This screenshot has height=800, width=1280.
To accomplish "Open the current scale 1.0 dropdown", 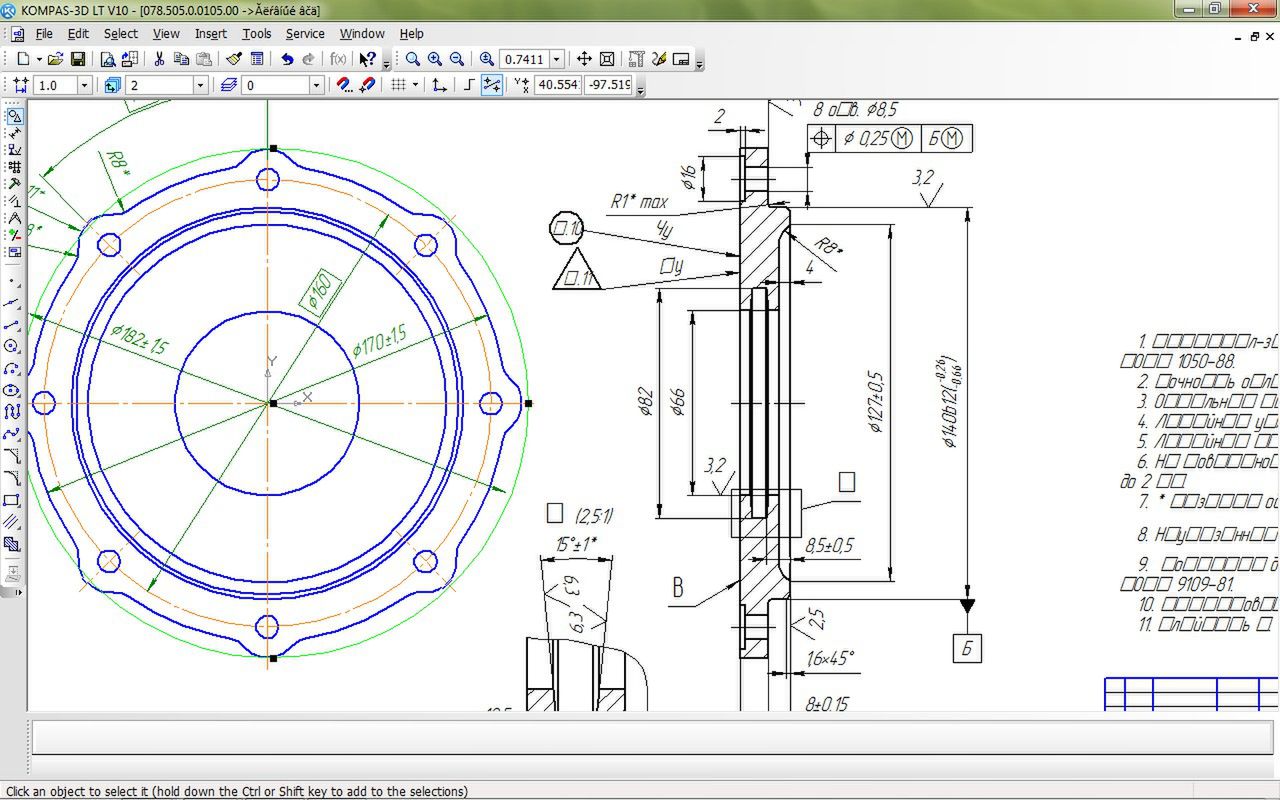I will point(84,85).
